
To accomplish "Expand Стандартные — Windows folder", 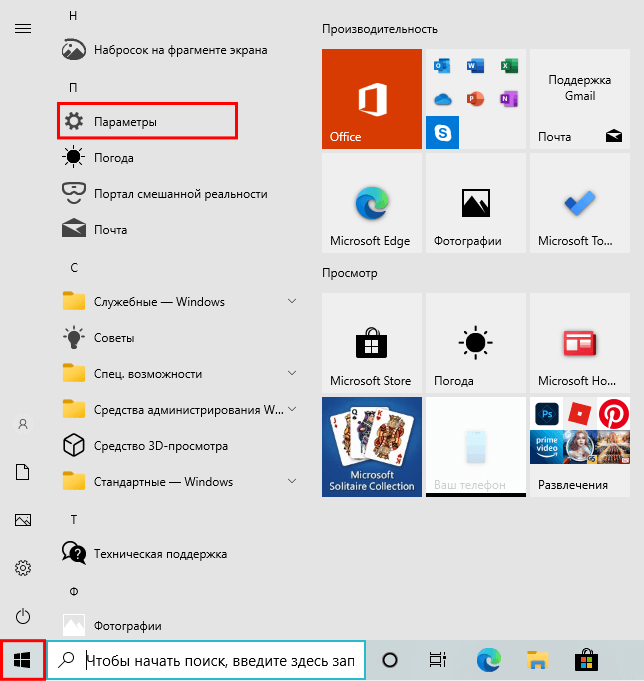I will pos(180,482).
